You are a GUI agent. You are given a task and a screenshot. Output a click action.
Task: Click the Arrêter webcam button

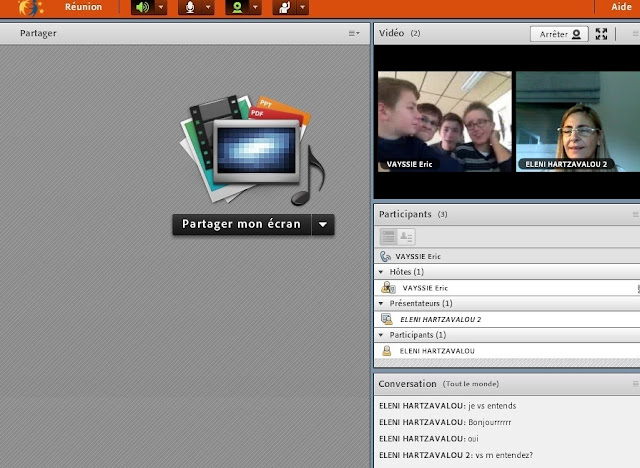pos(559,34)
